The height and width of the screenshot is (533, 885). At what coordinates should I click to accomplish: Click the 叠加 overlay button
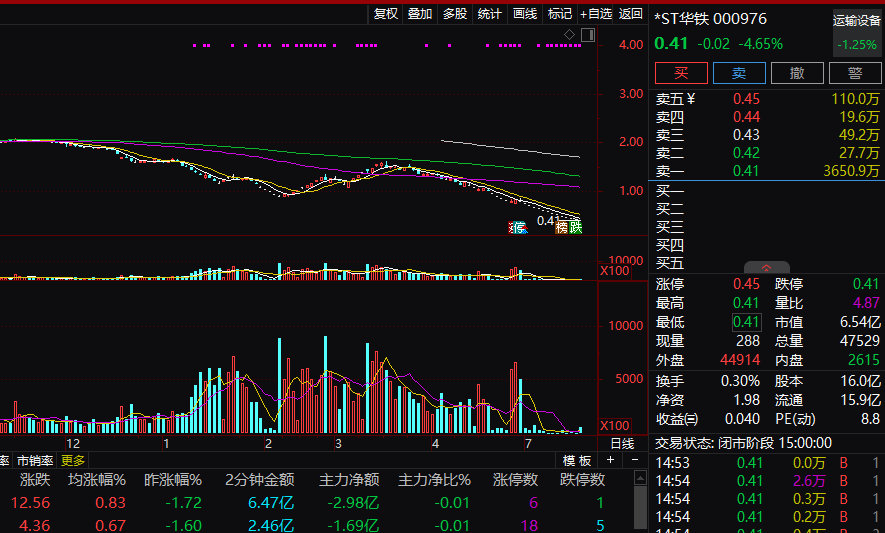420,14
